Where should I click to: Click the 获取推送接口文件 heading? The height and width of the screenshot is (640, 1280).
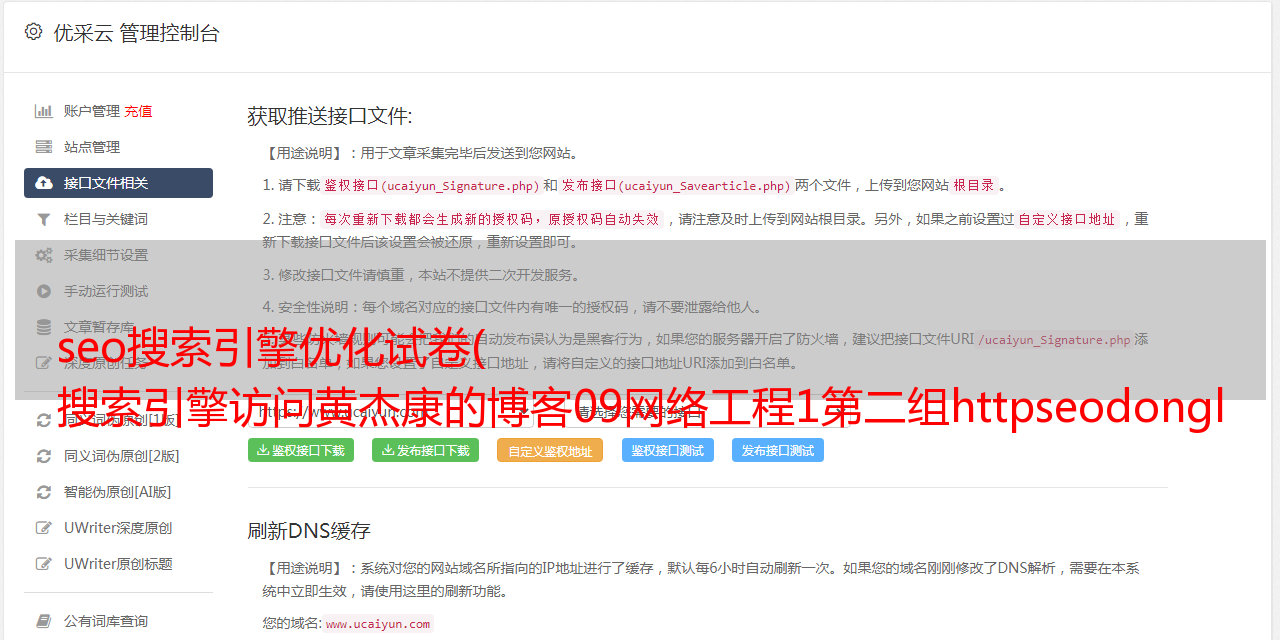[x=330, y=116]
